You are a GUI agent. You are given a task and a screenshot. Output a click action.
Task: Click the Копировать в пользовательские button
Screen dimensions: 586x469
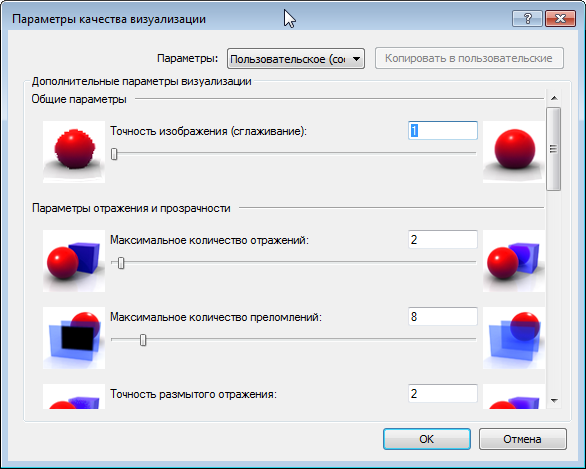pos(469,58)
